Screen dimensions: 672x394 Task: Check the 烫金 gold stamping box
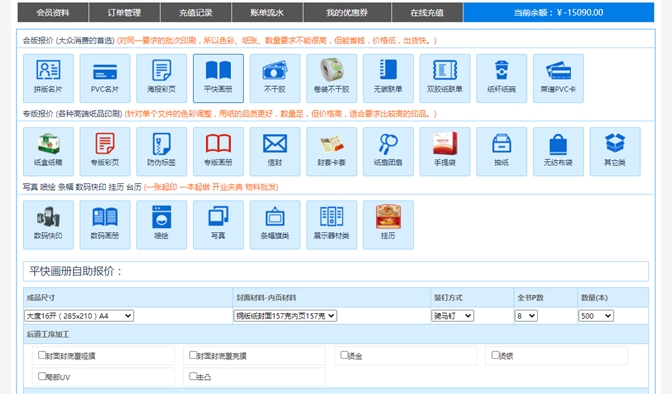tap(344, 355)
